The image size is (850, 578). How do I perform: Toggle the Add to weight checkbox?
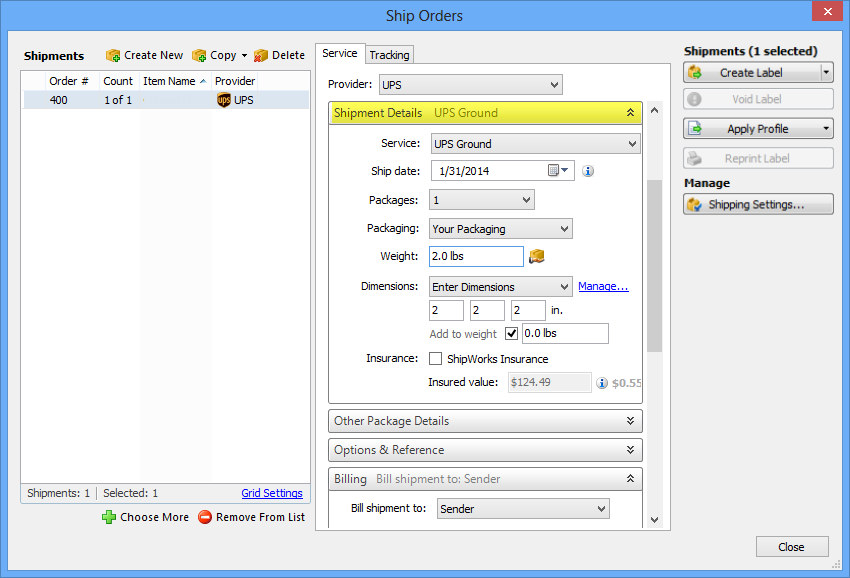coord(511,333)
